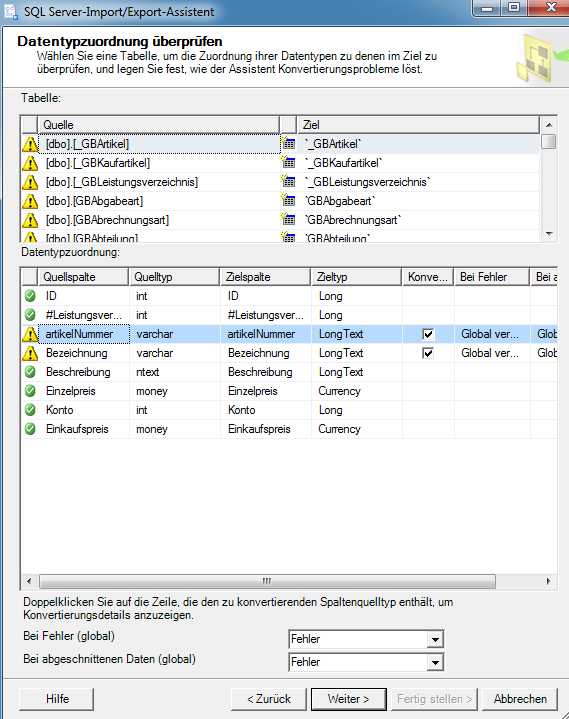Screen dimensions: 569x719
Task: Click green check icon in Konto row
Action: (x=30, y=409)
